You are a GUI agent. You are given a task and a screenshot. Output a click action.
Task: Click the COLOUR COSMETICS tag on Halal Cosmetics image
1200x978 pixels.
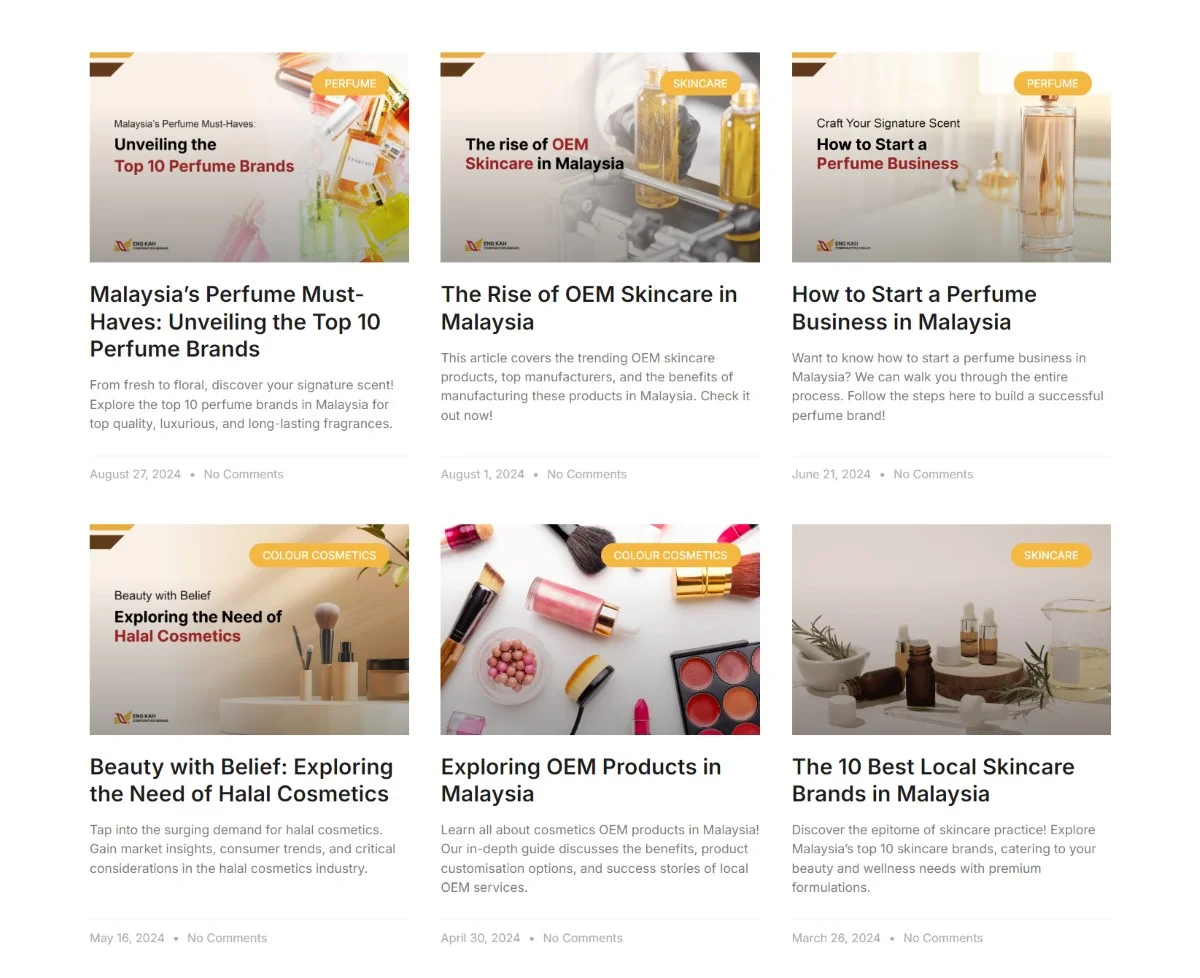pos(319,555)
